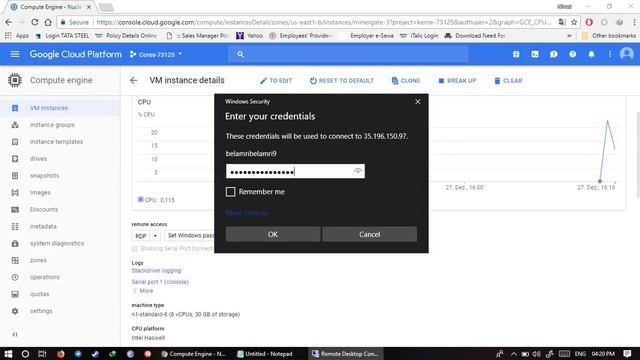Image resolution: width=640 pixels, height=360 pixels.
Task: Open system diagnostics in sidebar
Action: click(x=60, y=243)
